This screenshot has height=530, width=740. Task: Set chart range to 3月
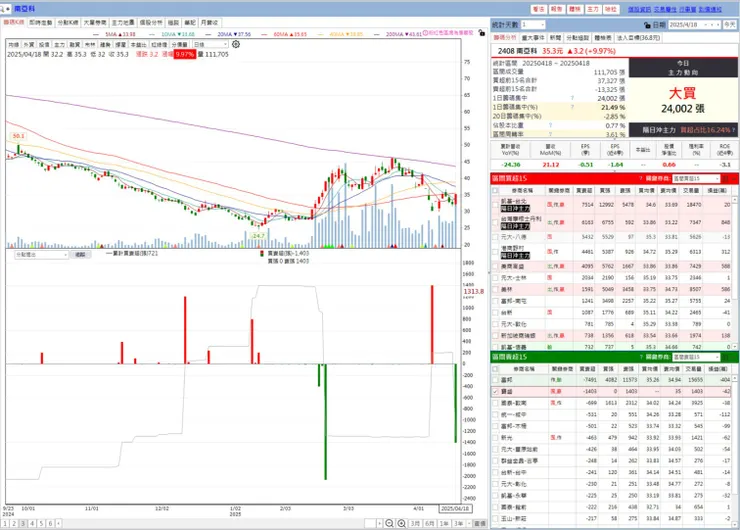tap(415, 523)
